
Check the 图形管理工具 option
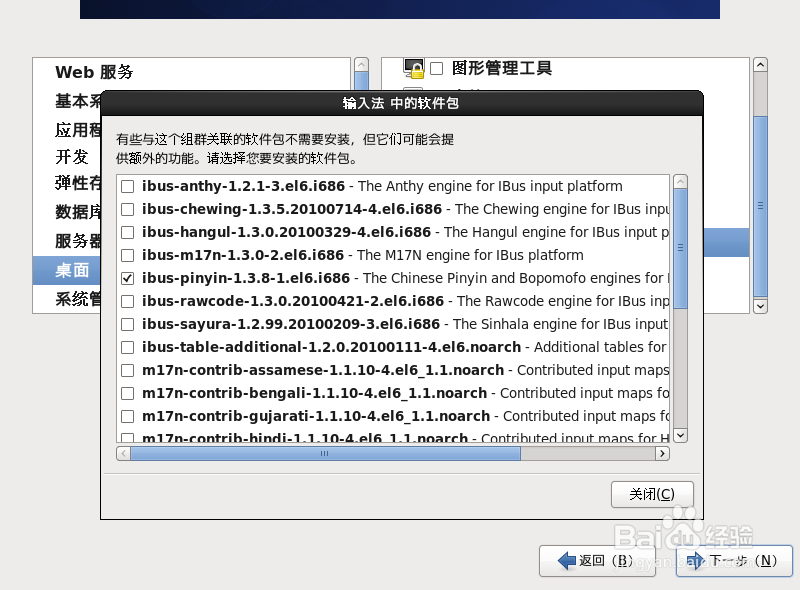click(x=438, y=68)
